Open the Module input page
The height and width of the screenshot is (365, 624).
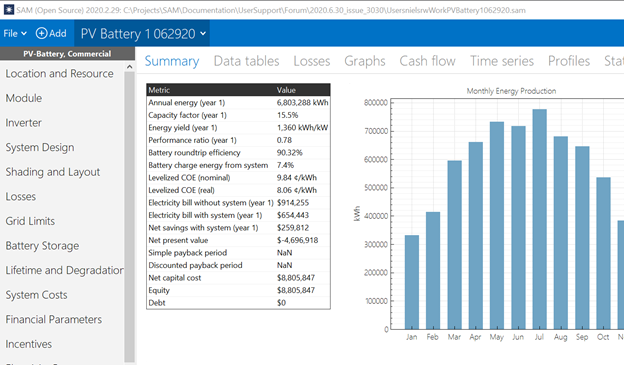click(x=23, y=98)
